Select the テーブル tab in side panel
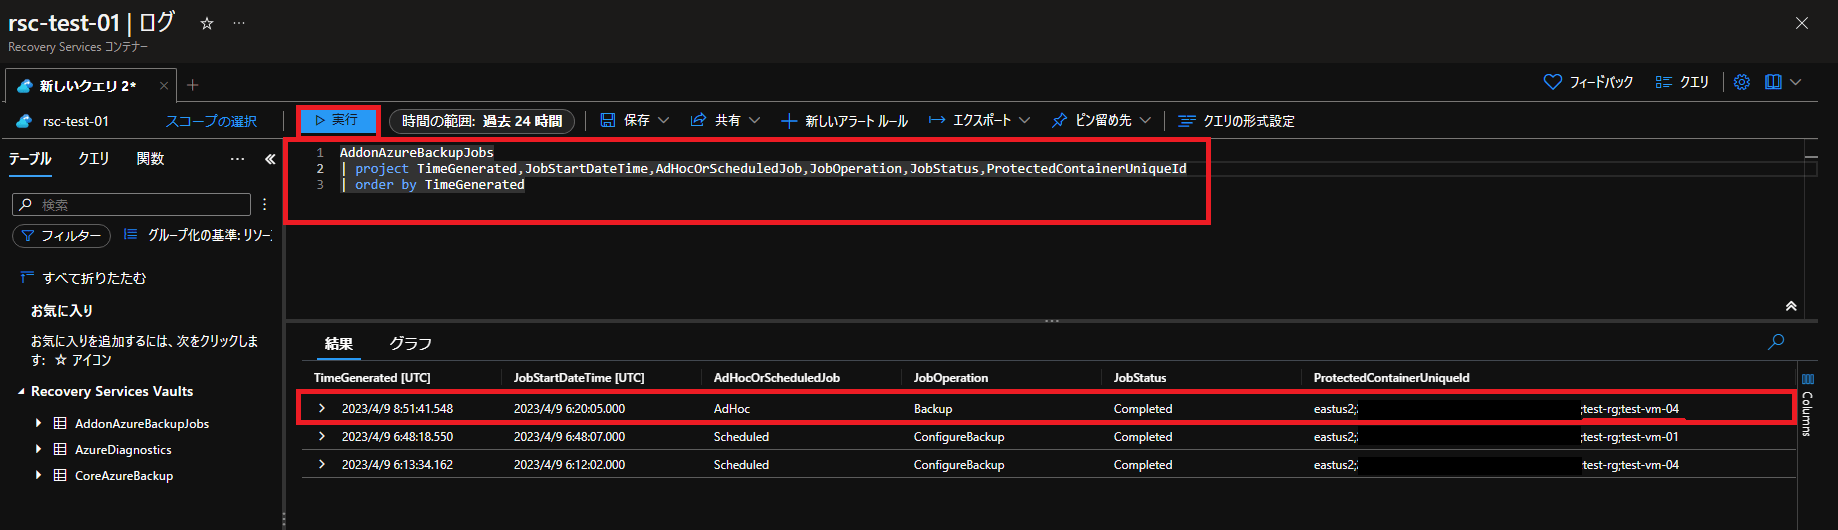Screen dimensions: 1838x530 coord(30,159)
